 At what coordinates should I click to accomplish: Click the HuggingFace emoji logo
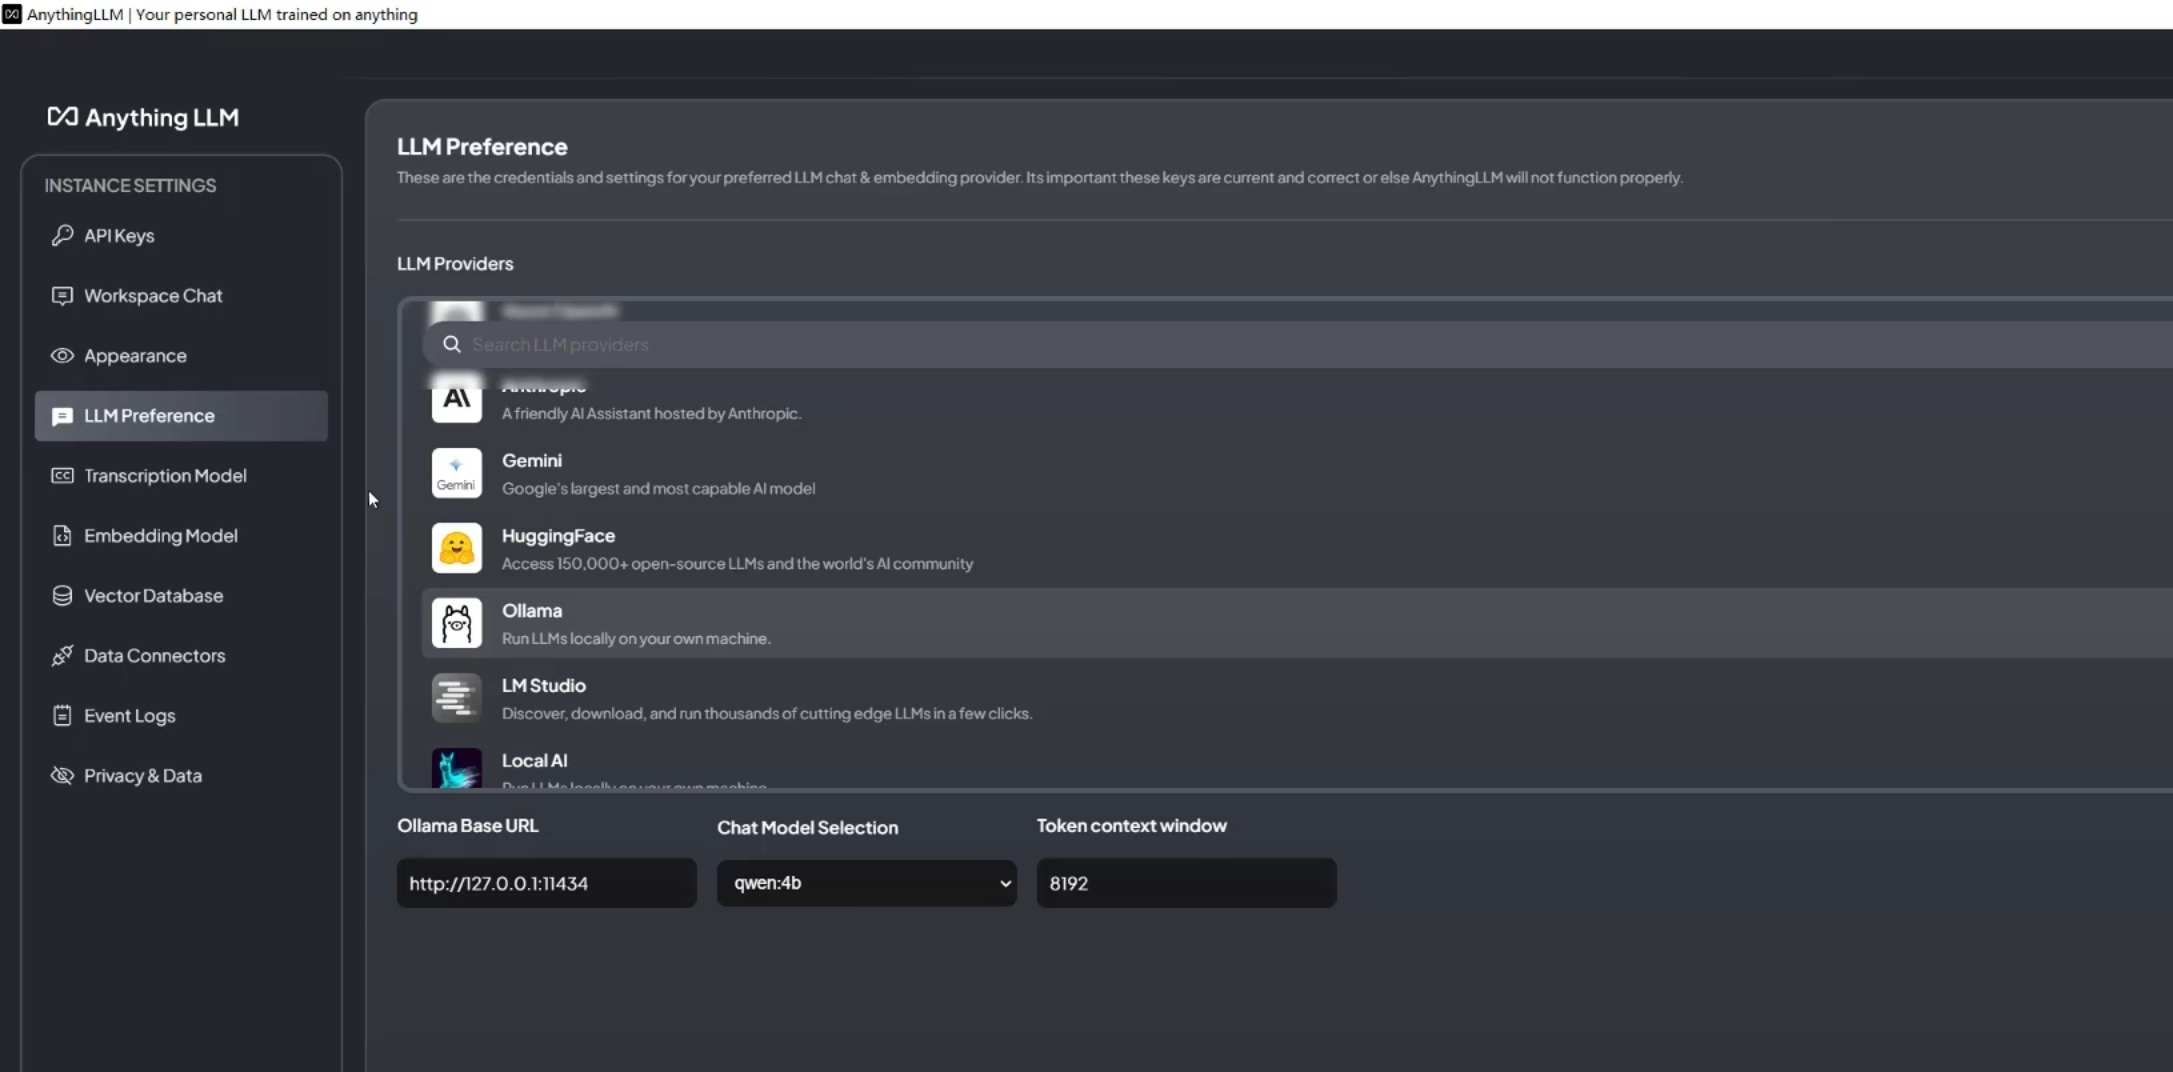click(x=457, y=548)
